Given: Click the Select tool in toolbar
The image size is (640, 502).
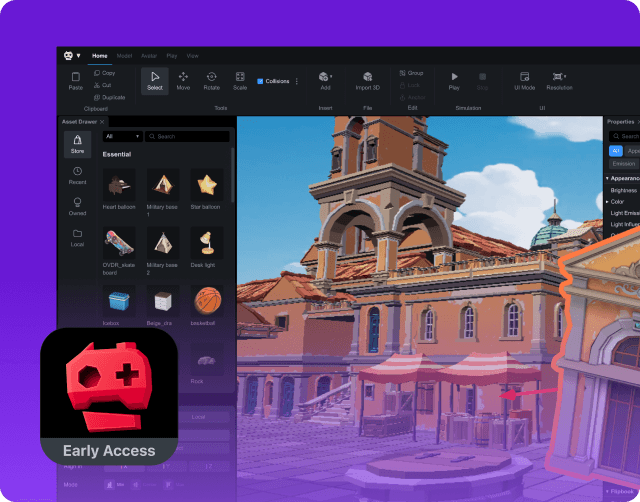Looking at the screenshot, I should [154, 80].
